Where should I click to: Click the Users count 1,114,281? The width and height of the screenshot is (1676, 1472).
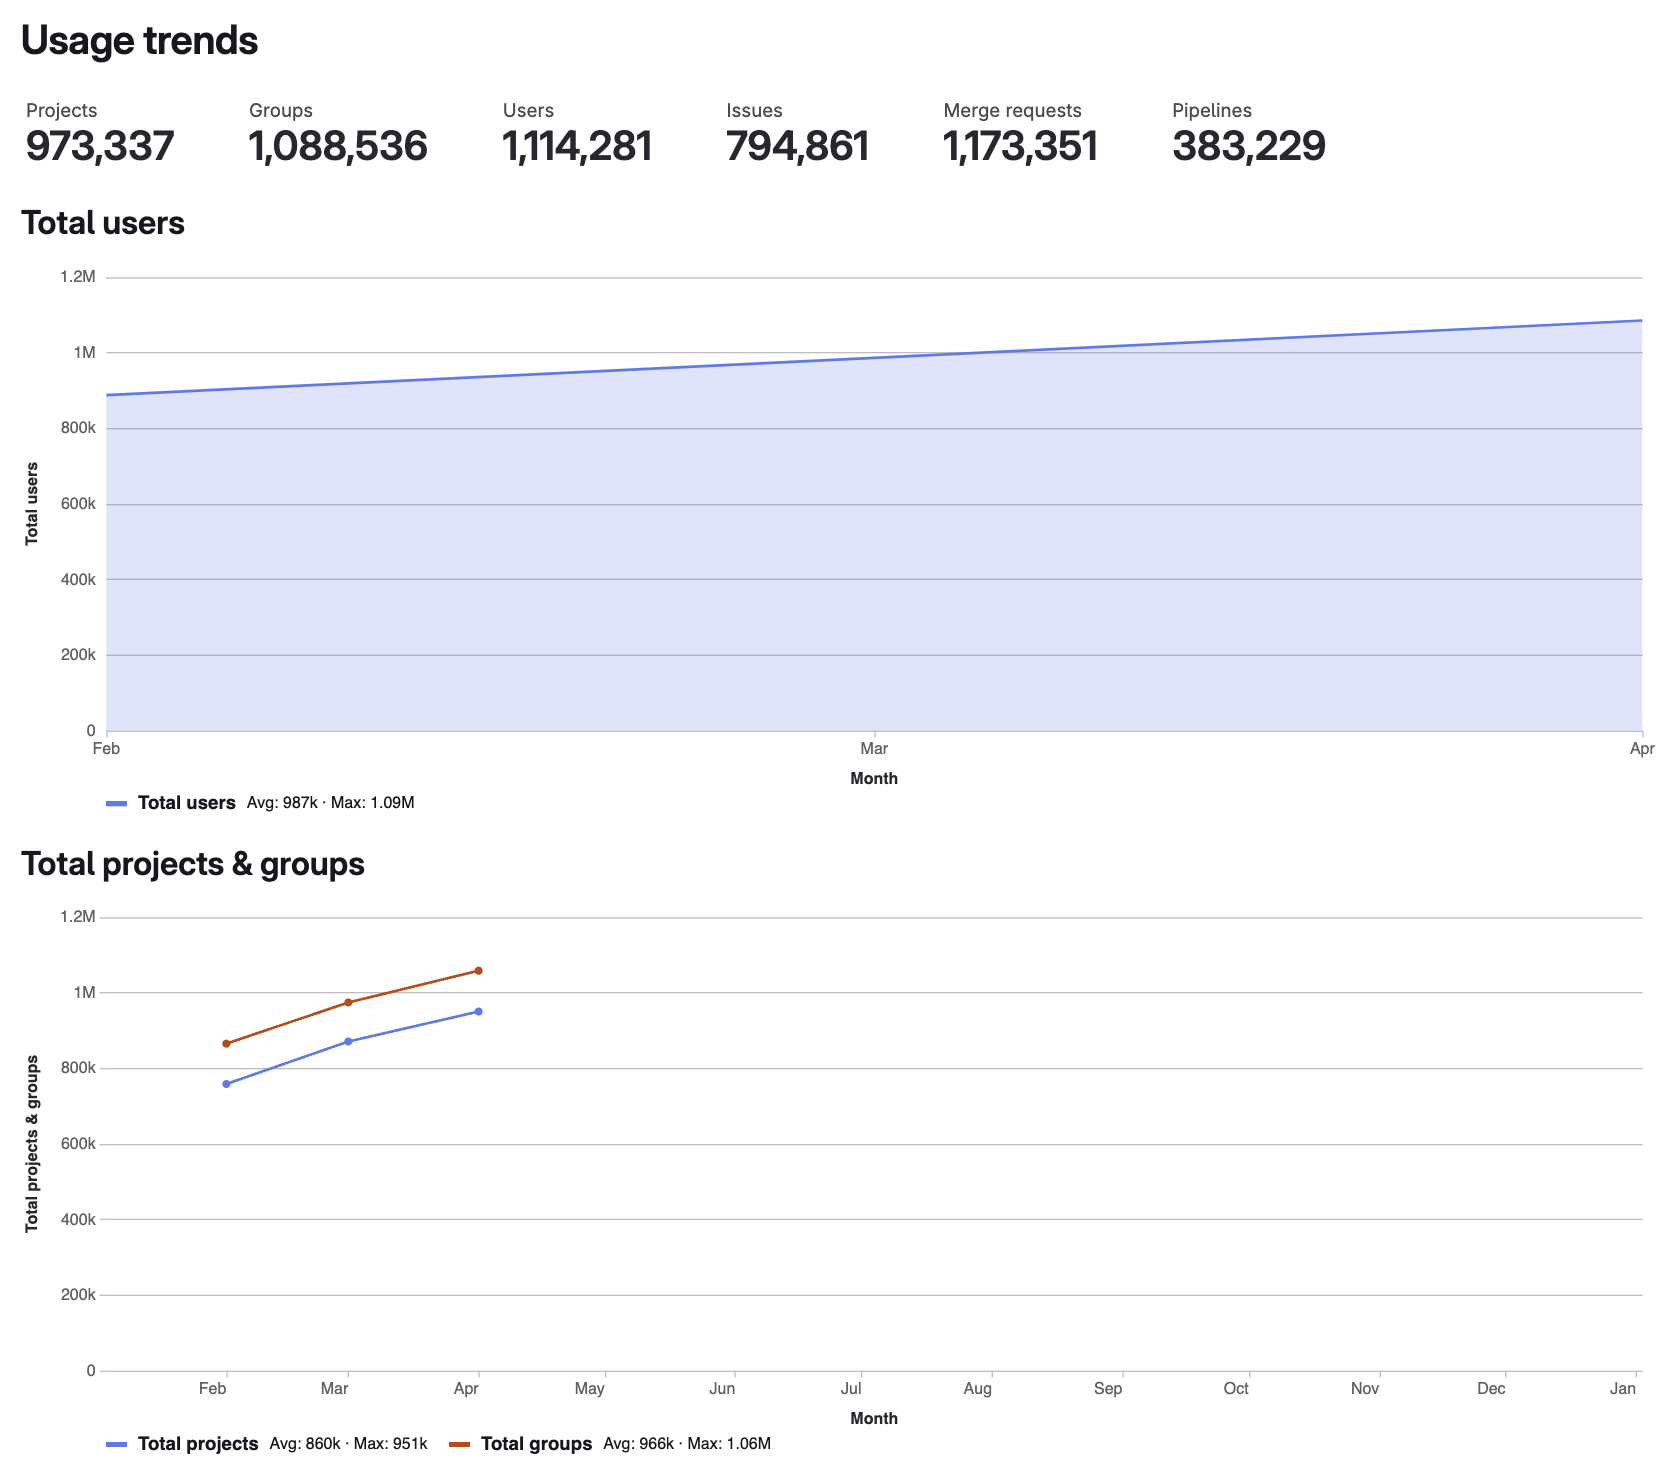(x=576, y=145)
